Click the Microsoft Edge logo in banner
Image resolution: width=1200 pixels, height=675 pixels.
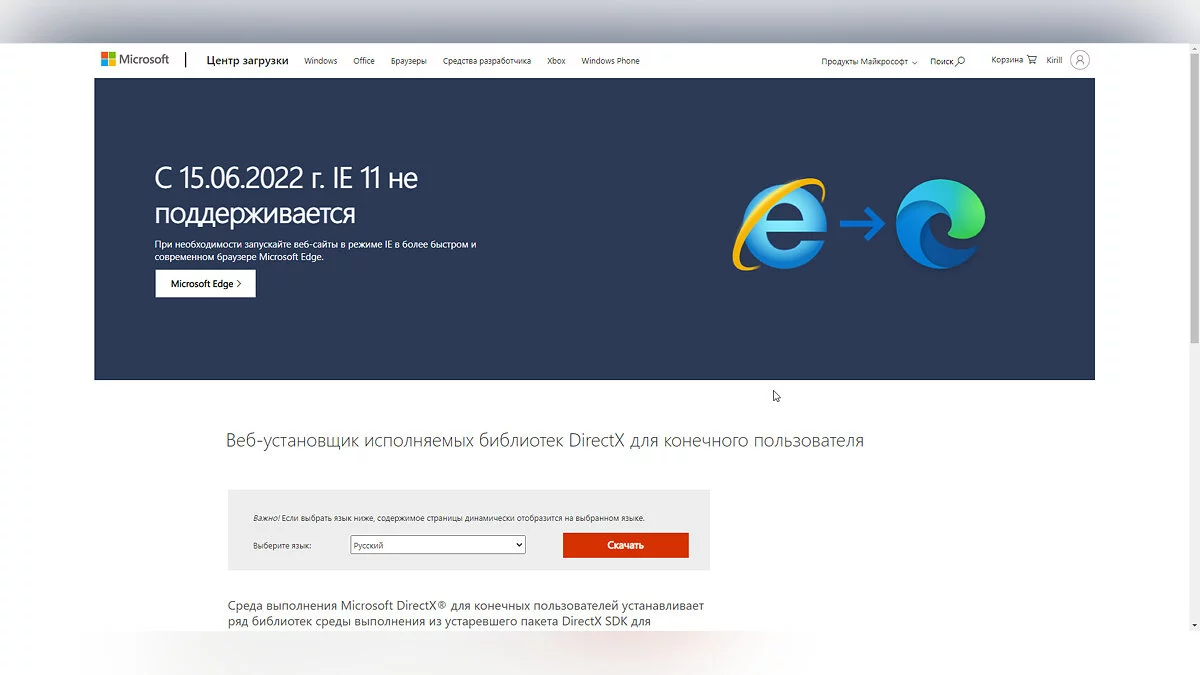940,224
